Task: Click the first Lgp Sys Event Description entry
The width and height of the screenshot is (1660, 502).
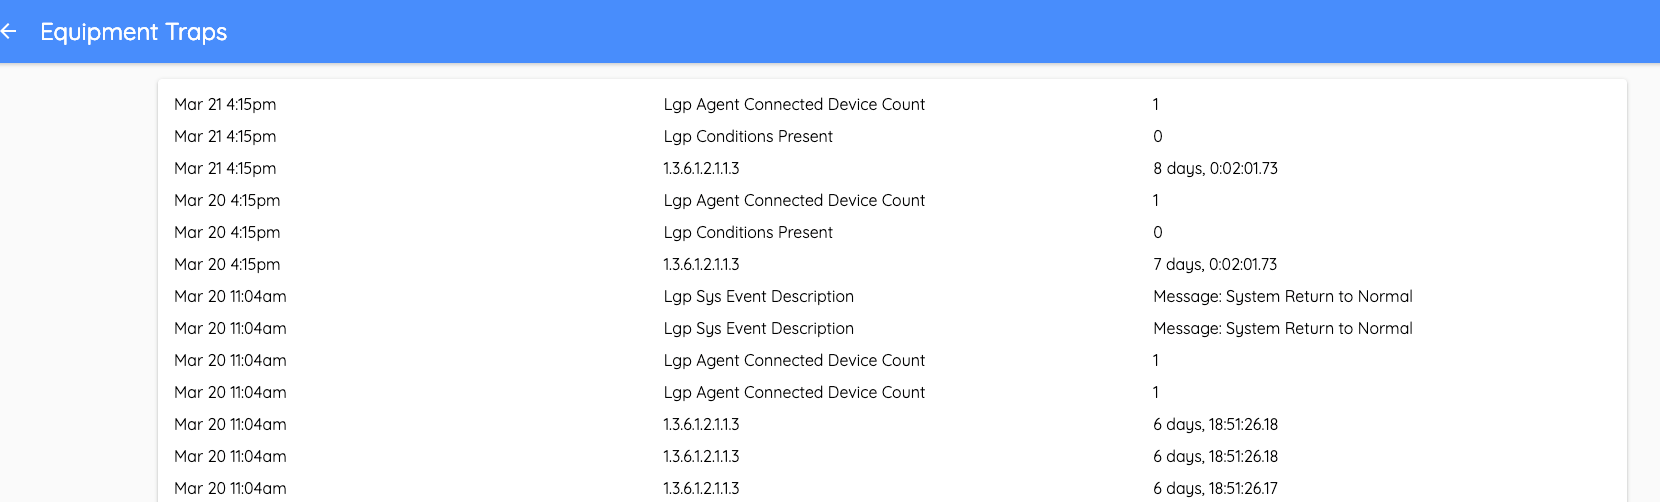Action: tap(758, 296)
